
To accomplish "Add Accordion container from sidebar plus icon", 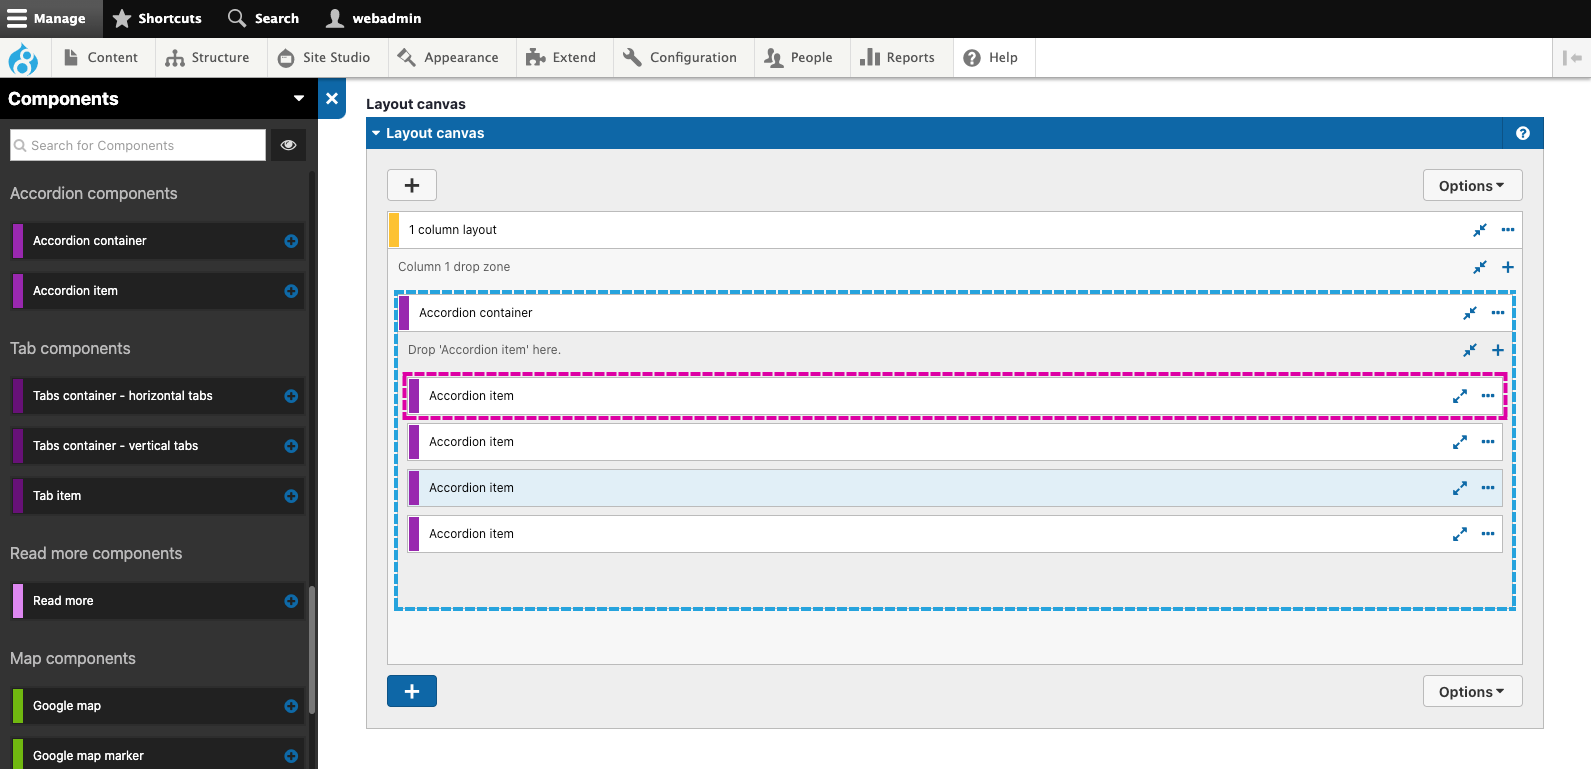I will pyautogui.click(x=291, y=241).
